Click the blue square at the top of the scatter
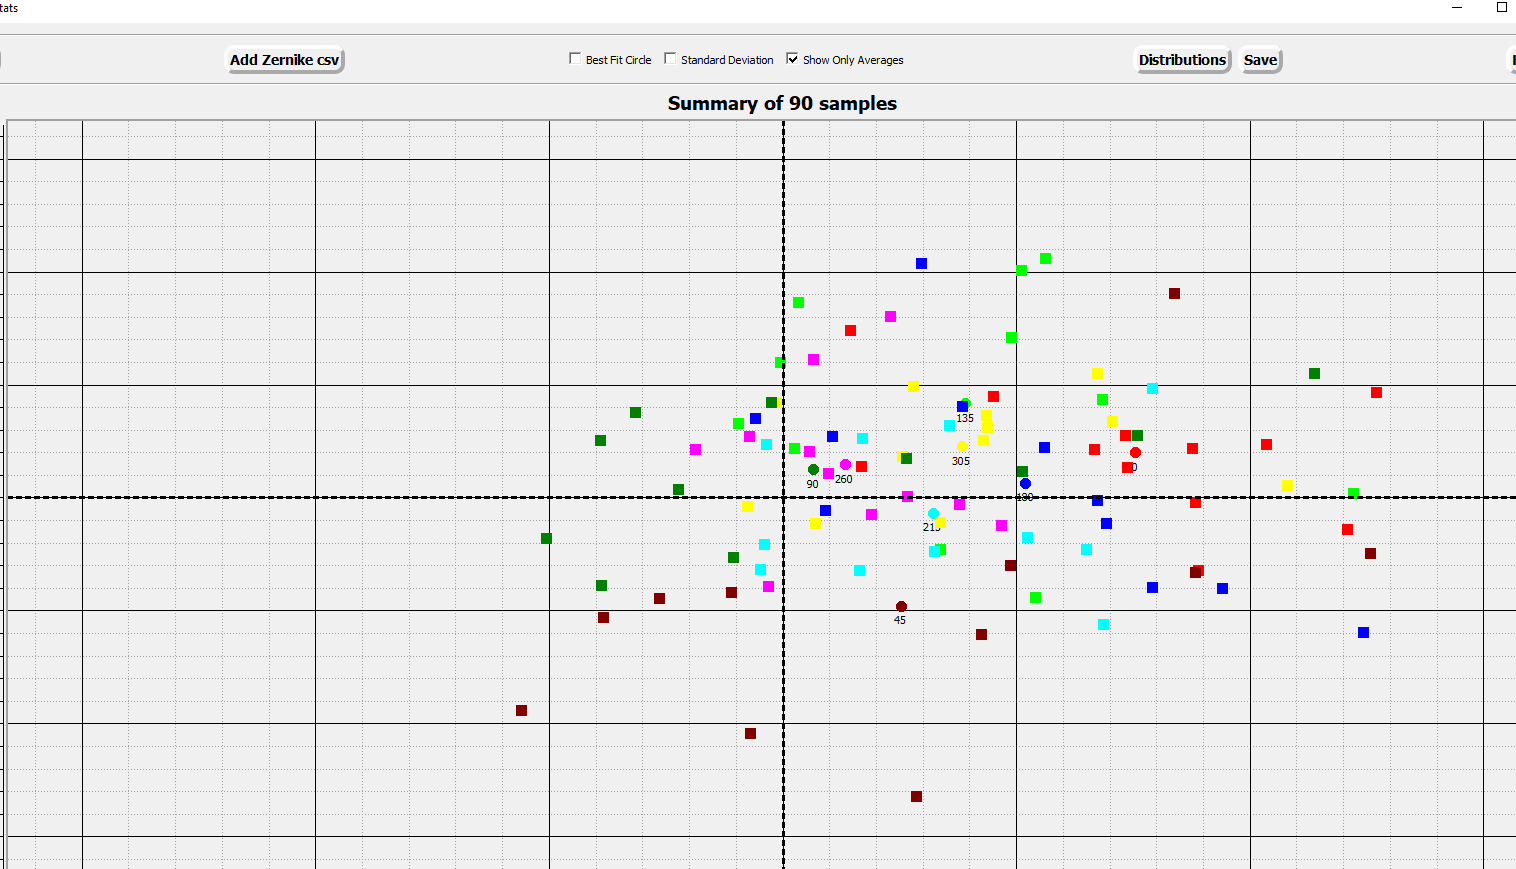 pos(920,262)
